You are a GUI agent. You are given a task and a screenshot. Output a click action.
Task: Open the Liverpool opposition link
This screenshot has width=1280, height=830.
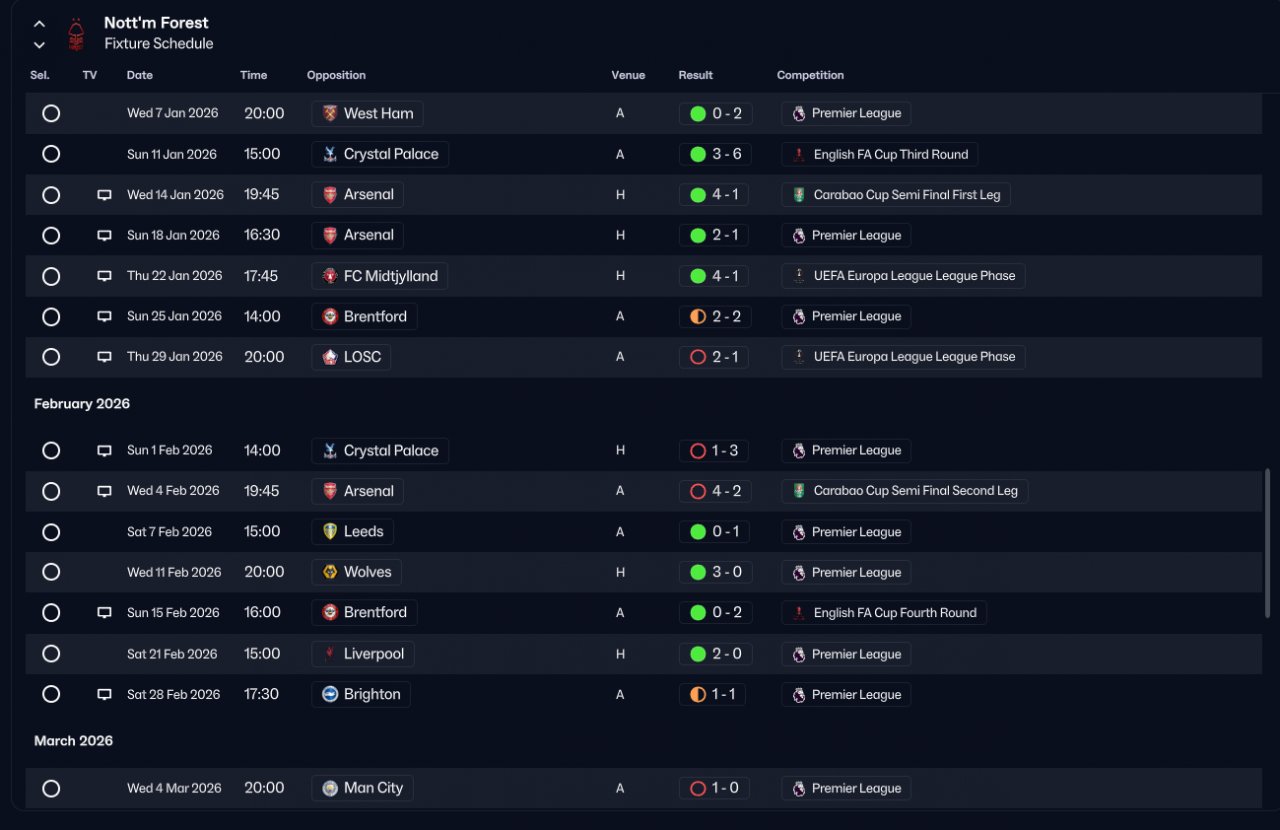coord(363,654)
